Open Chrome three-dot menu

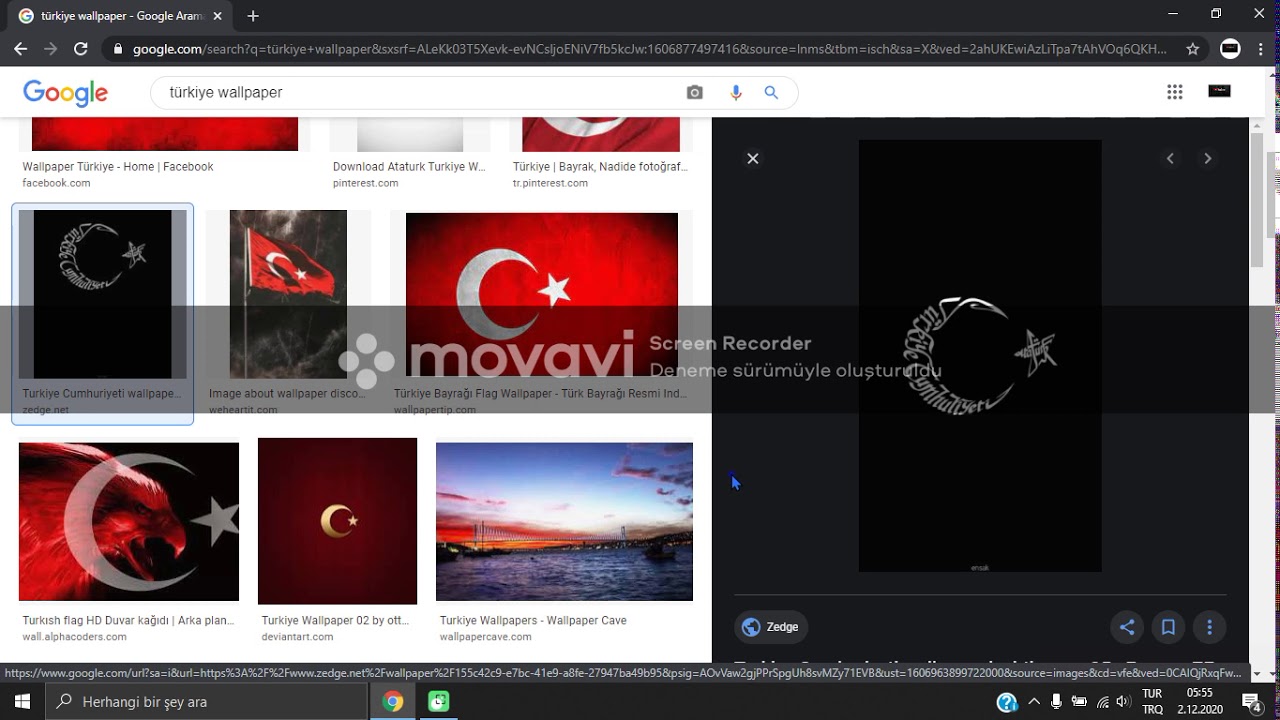tap(1261, 48)
